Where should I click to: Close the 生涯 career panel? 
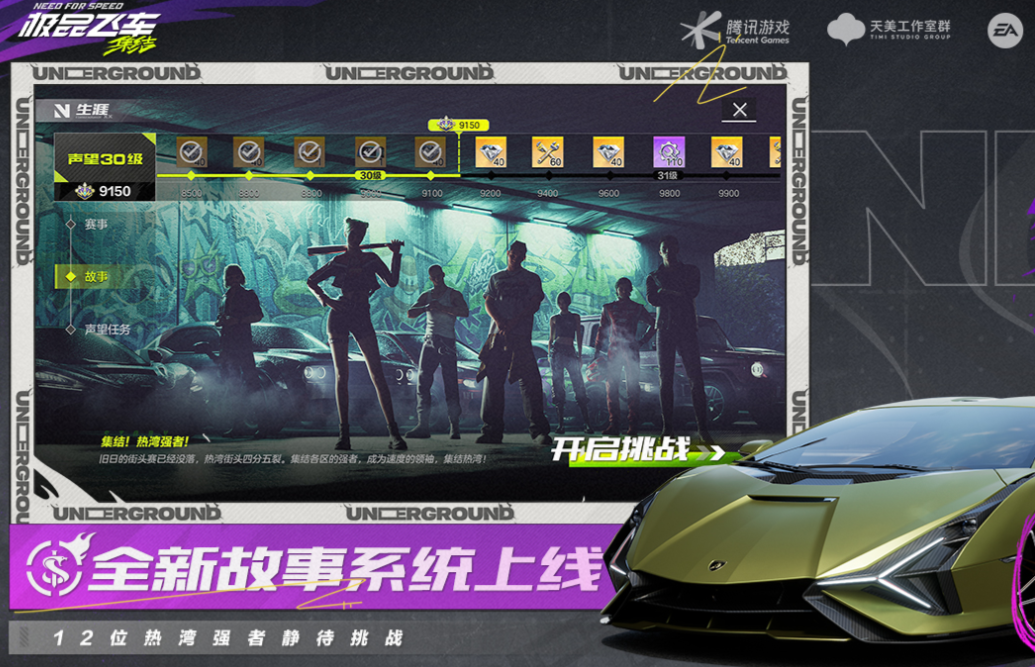(x=739, y=110)
